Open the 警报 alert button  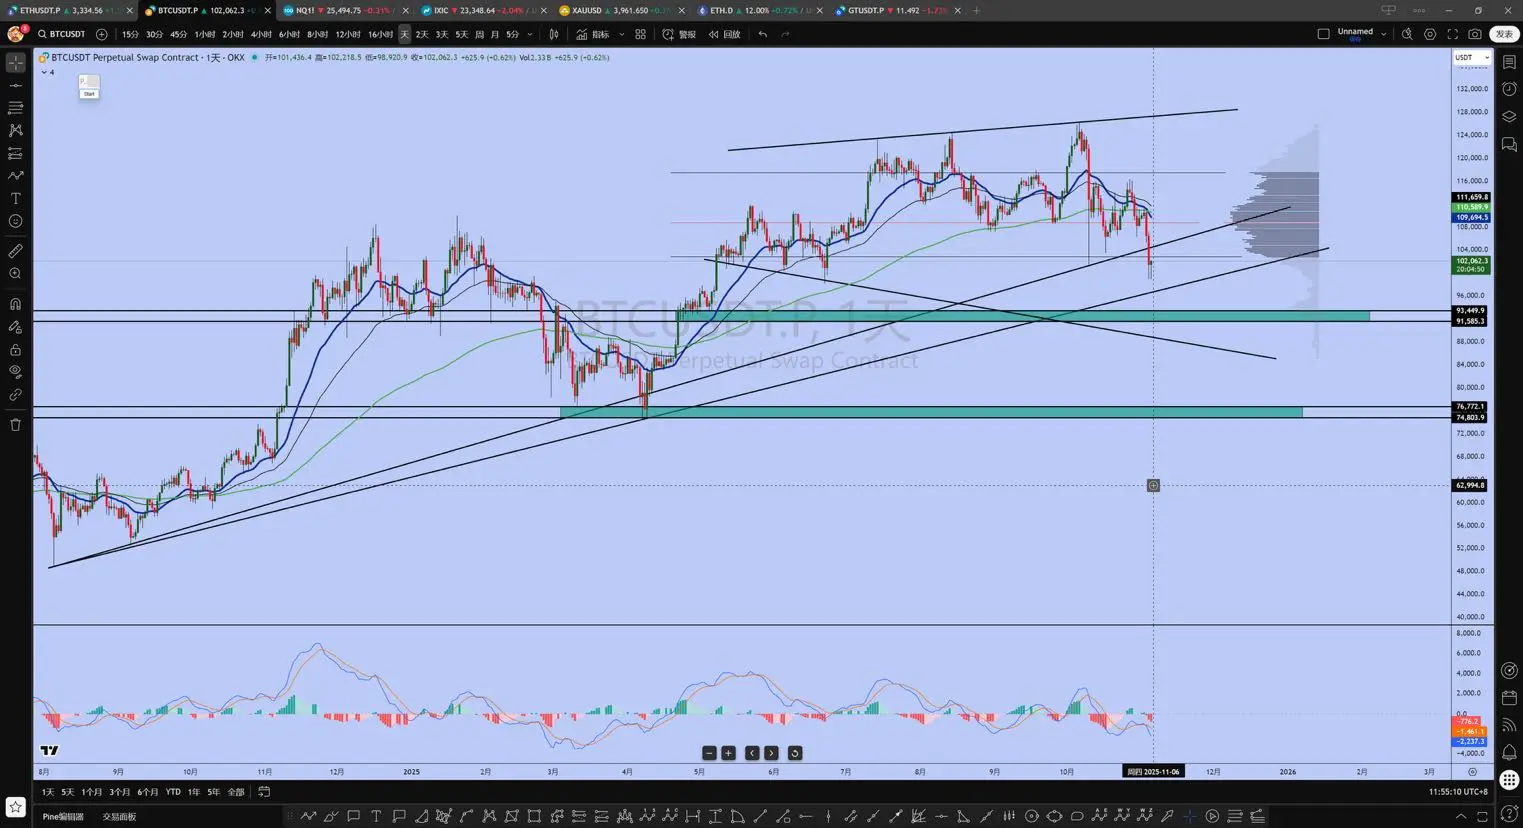click(680, 34)
